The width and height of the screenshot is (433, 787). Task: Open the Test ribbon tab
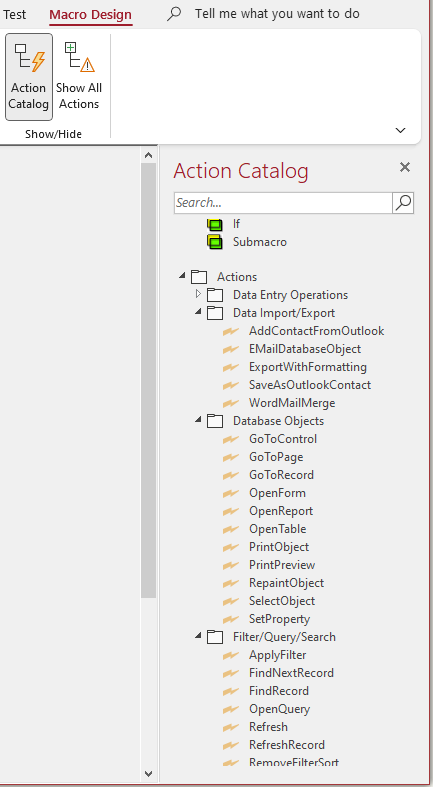tap(14, 15)
